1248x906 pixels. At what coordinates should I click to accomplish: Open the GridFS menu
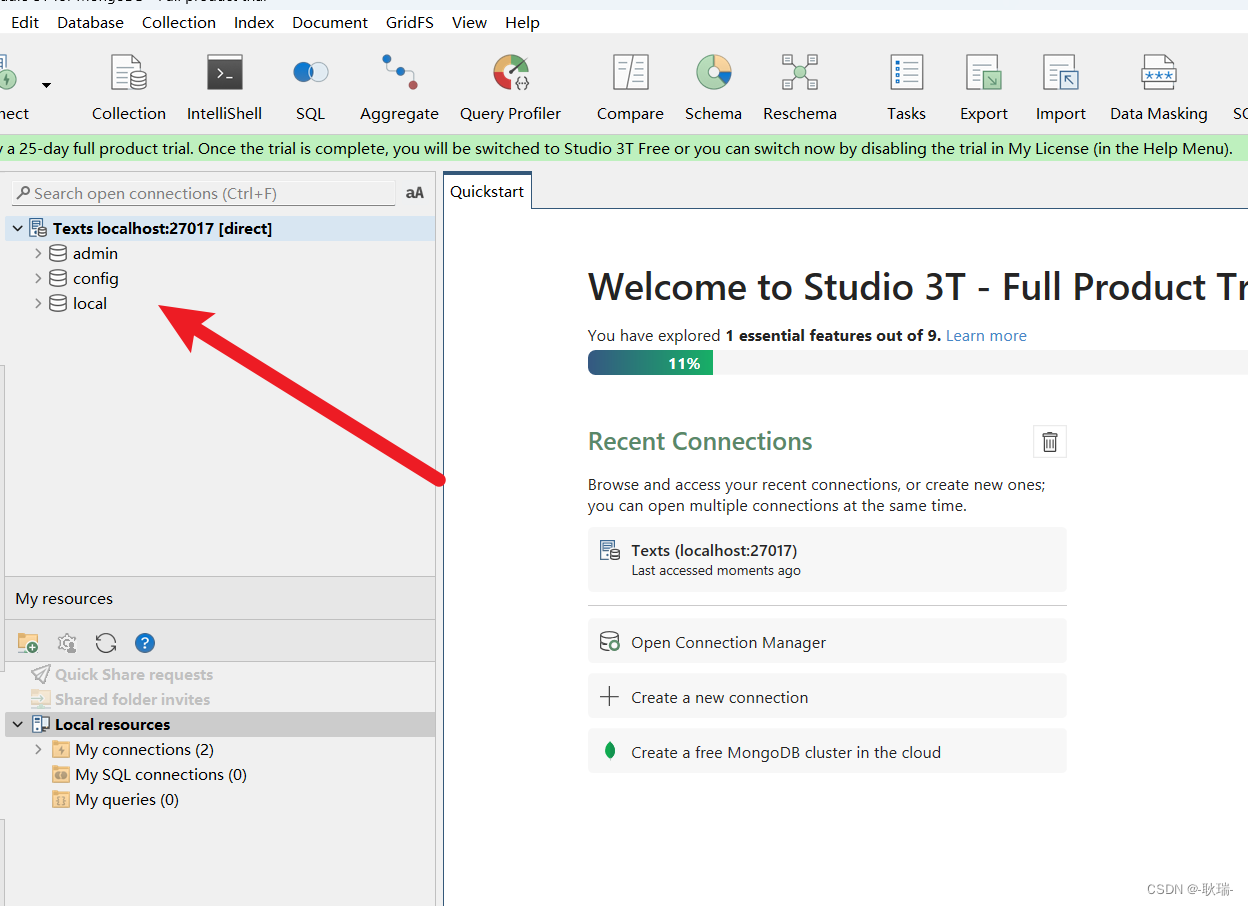[x=410, y=22]
